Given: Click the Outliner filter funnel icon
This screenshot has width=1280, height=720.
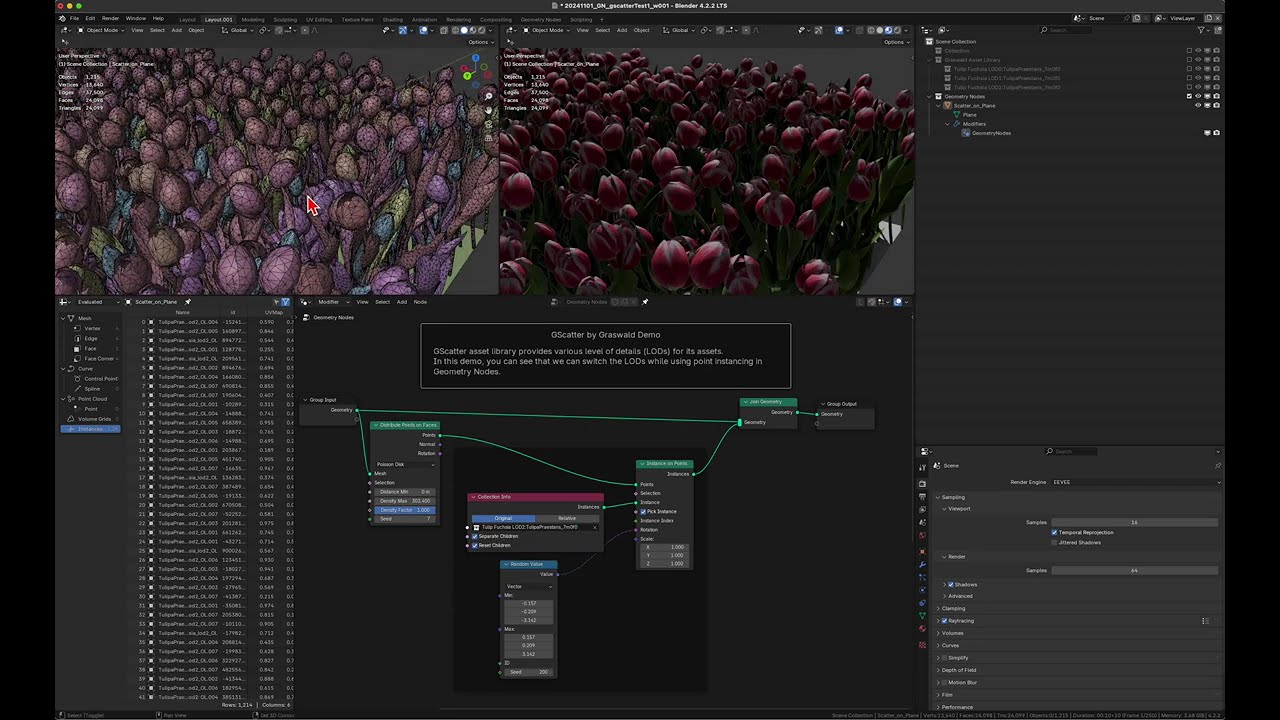Looking at the screenshot, I should [1201, 30].
